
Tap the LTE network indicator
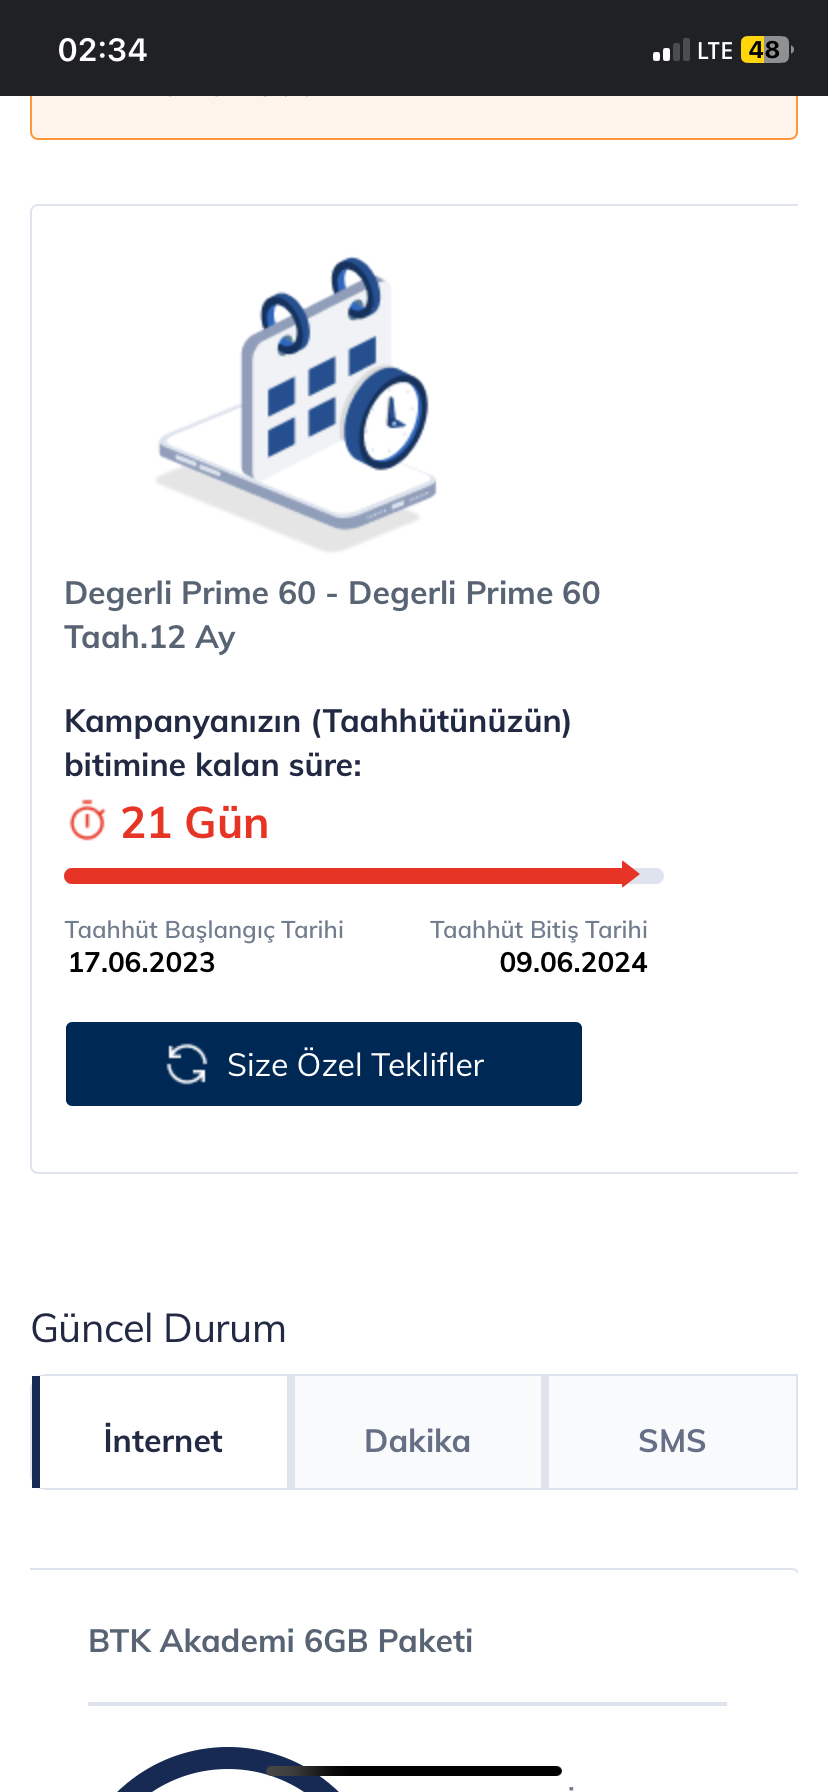coord(715,50)
